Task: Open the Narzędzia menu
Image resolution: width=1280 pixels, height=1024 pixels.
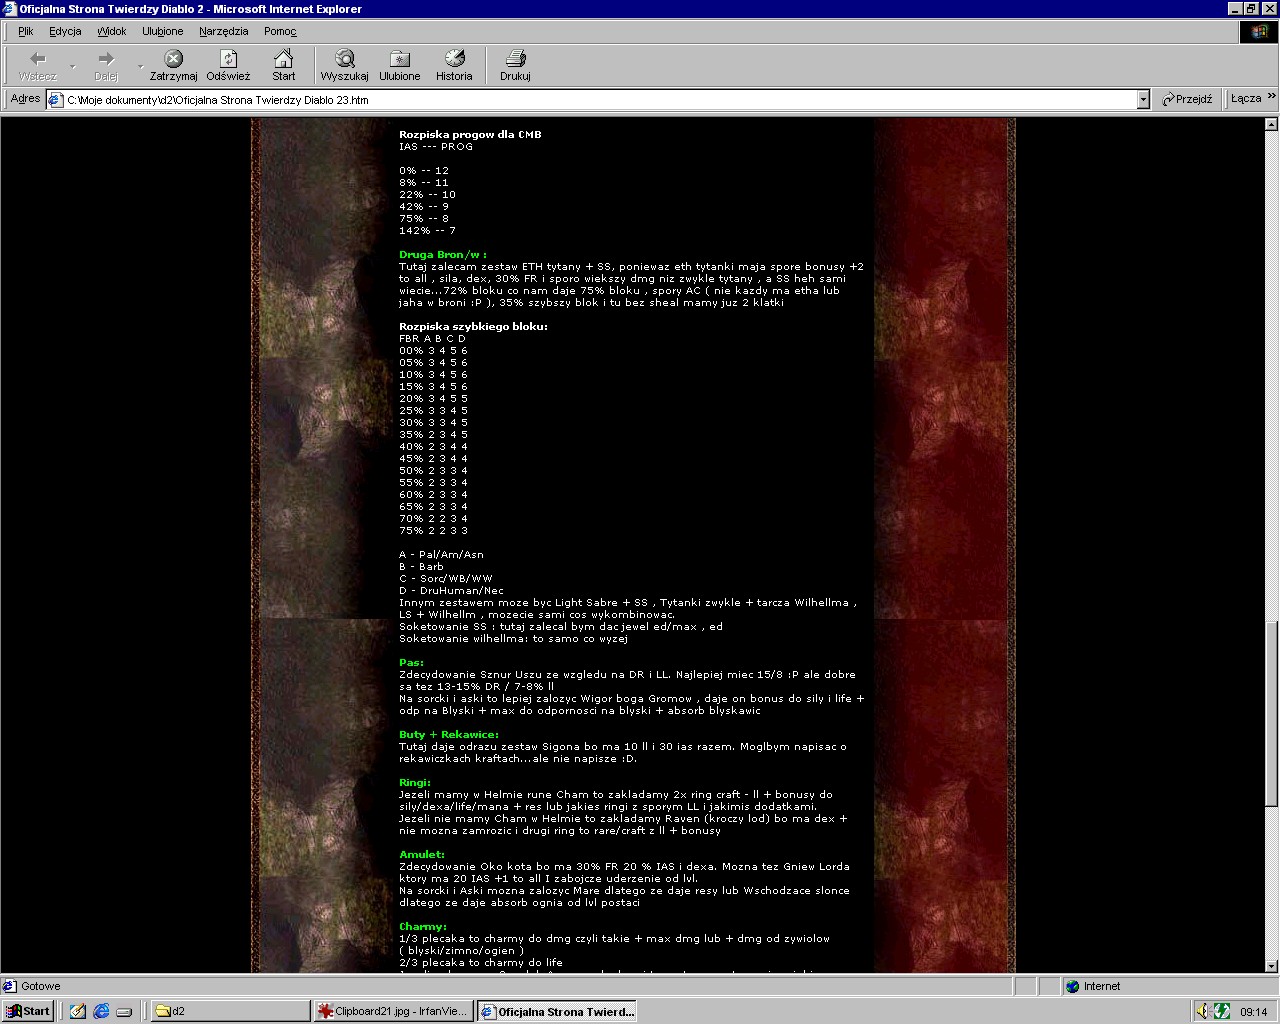Action: click(x=223, y=31)
